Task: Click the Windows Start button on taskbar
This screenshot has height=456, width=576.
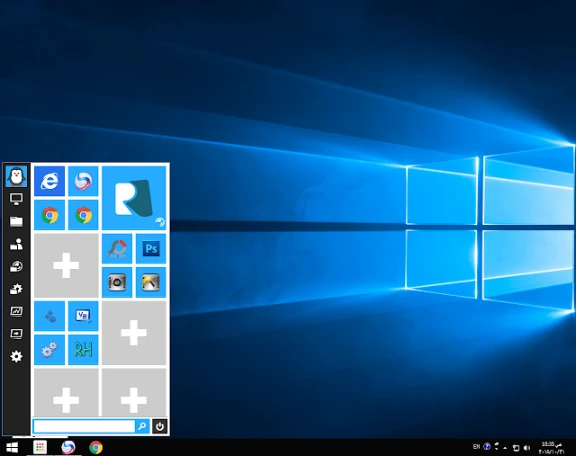Action: point(12,448)
